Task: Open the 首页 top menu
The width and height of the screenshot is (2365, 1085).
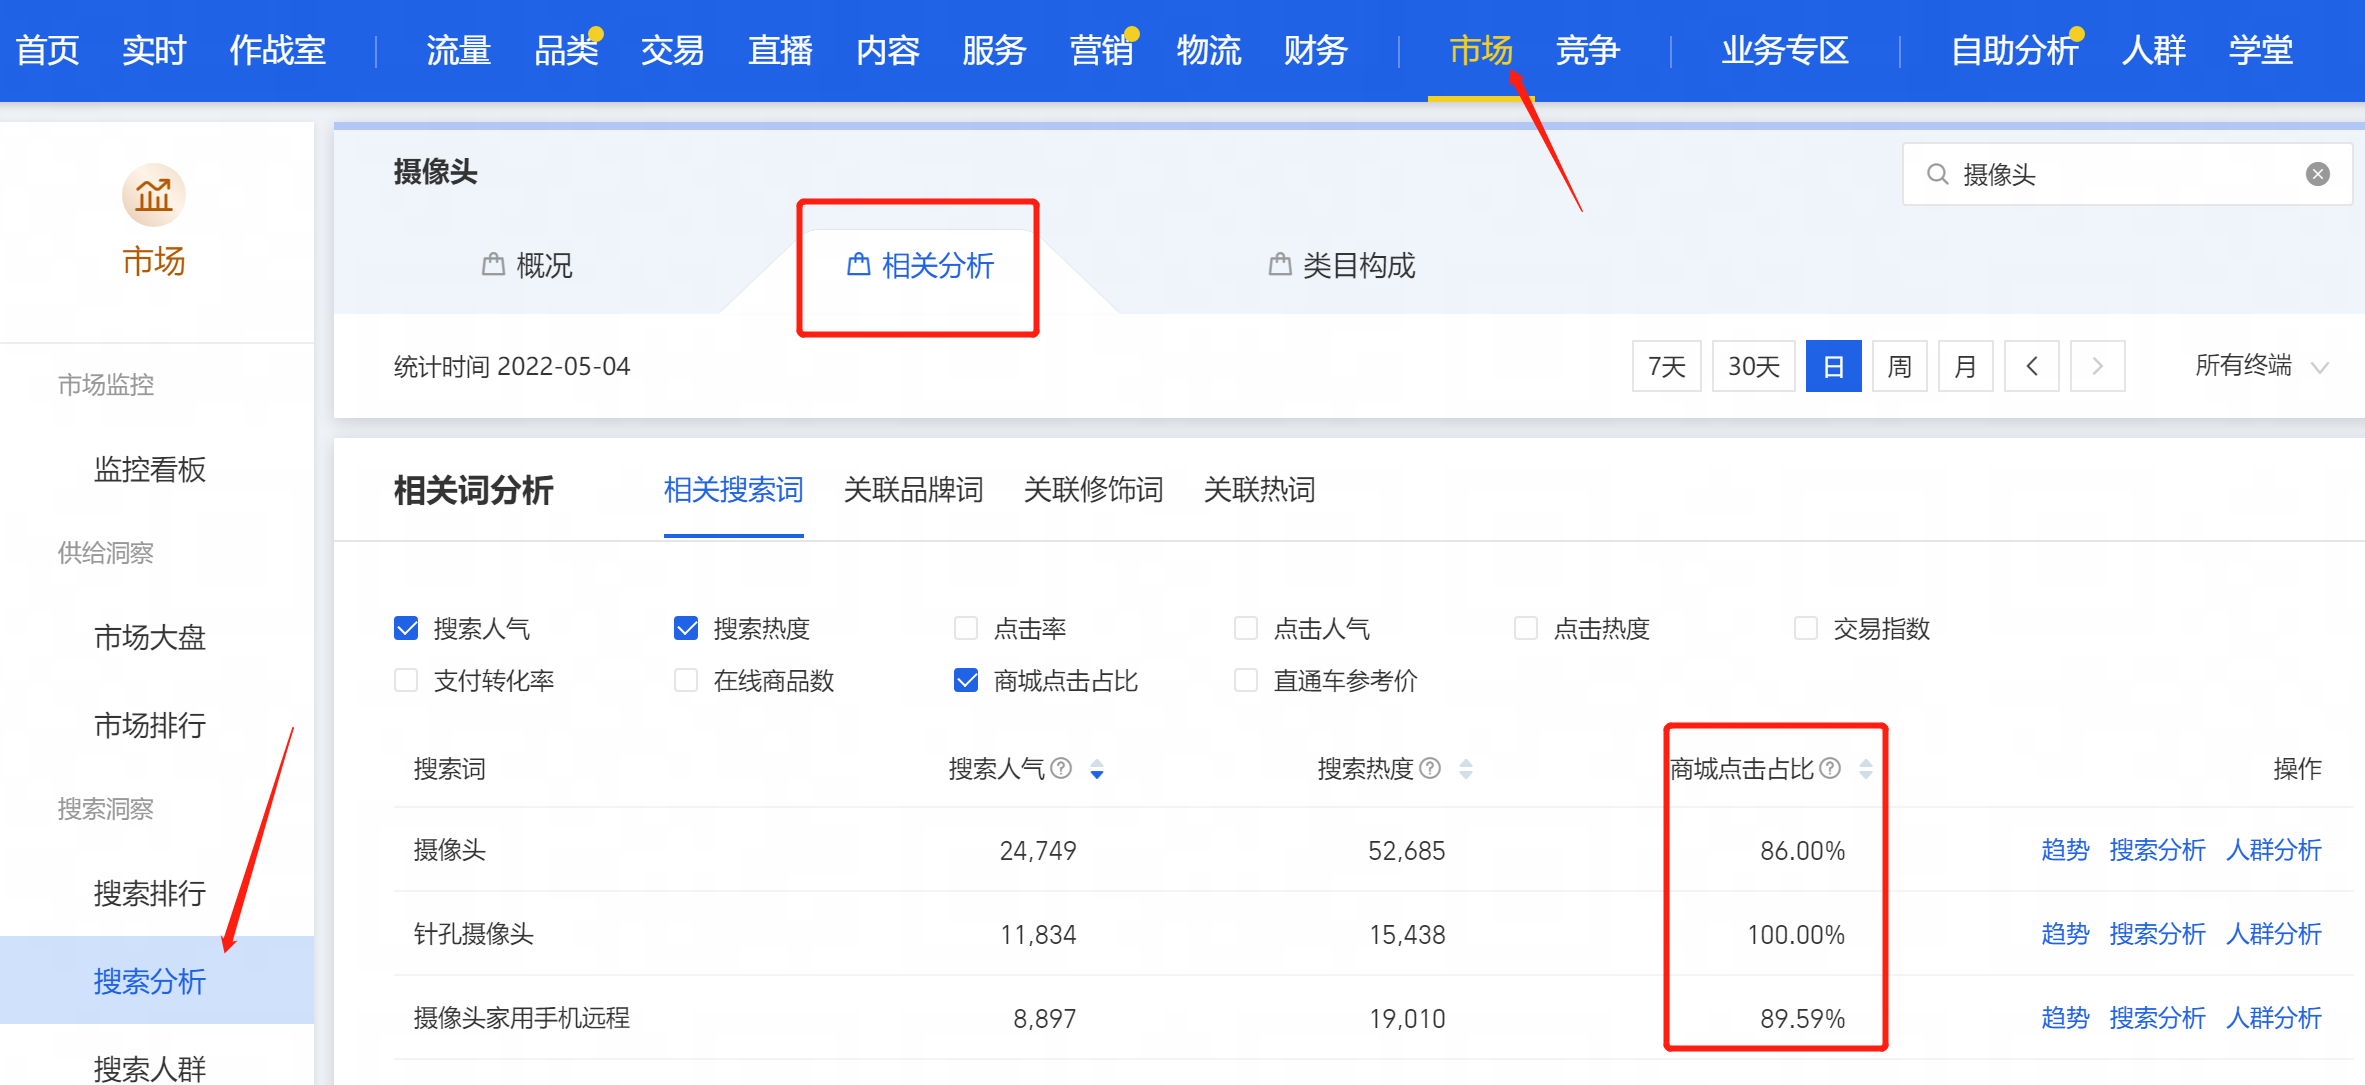Action: (48, 50)
